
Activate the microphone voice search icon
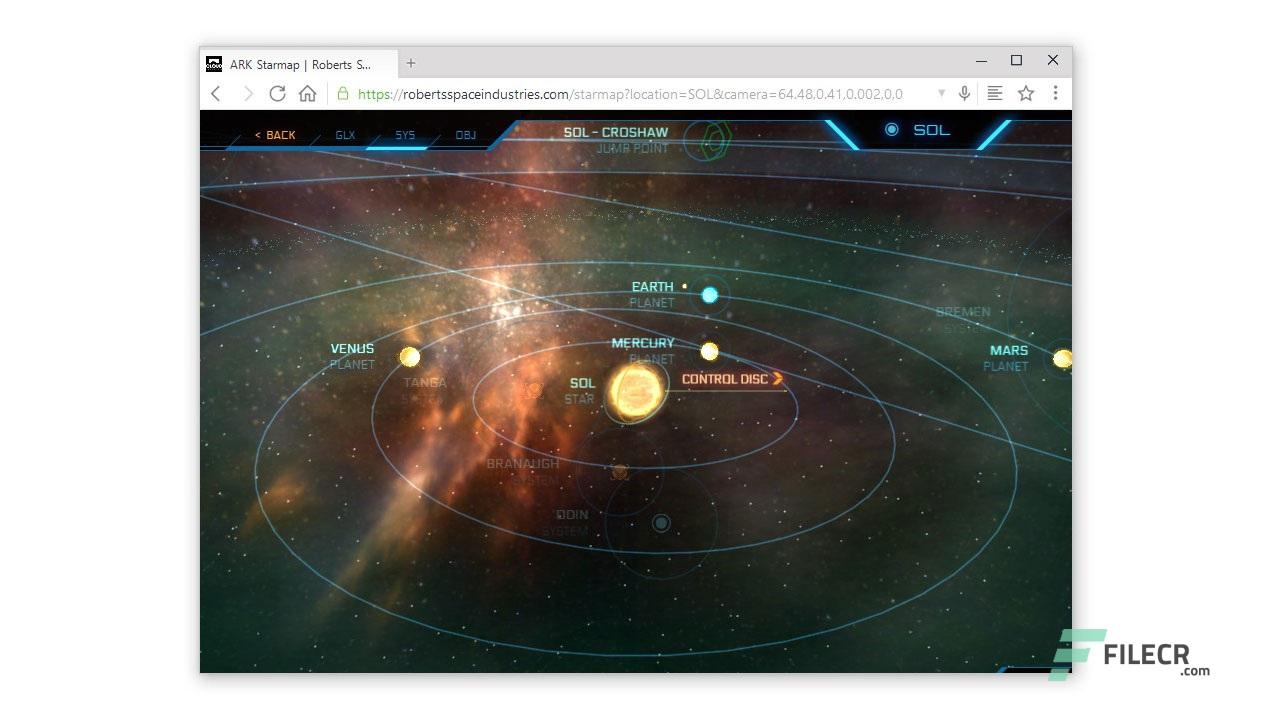pyautogui.click(x=964, y=93)
